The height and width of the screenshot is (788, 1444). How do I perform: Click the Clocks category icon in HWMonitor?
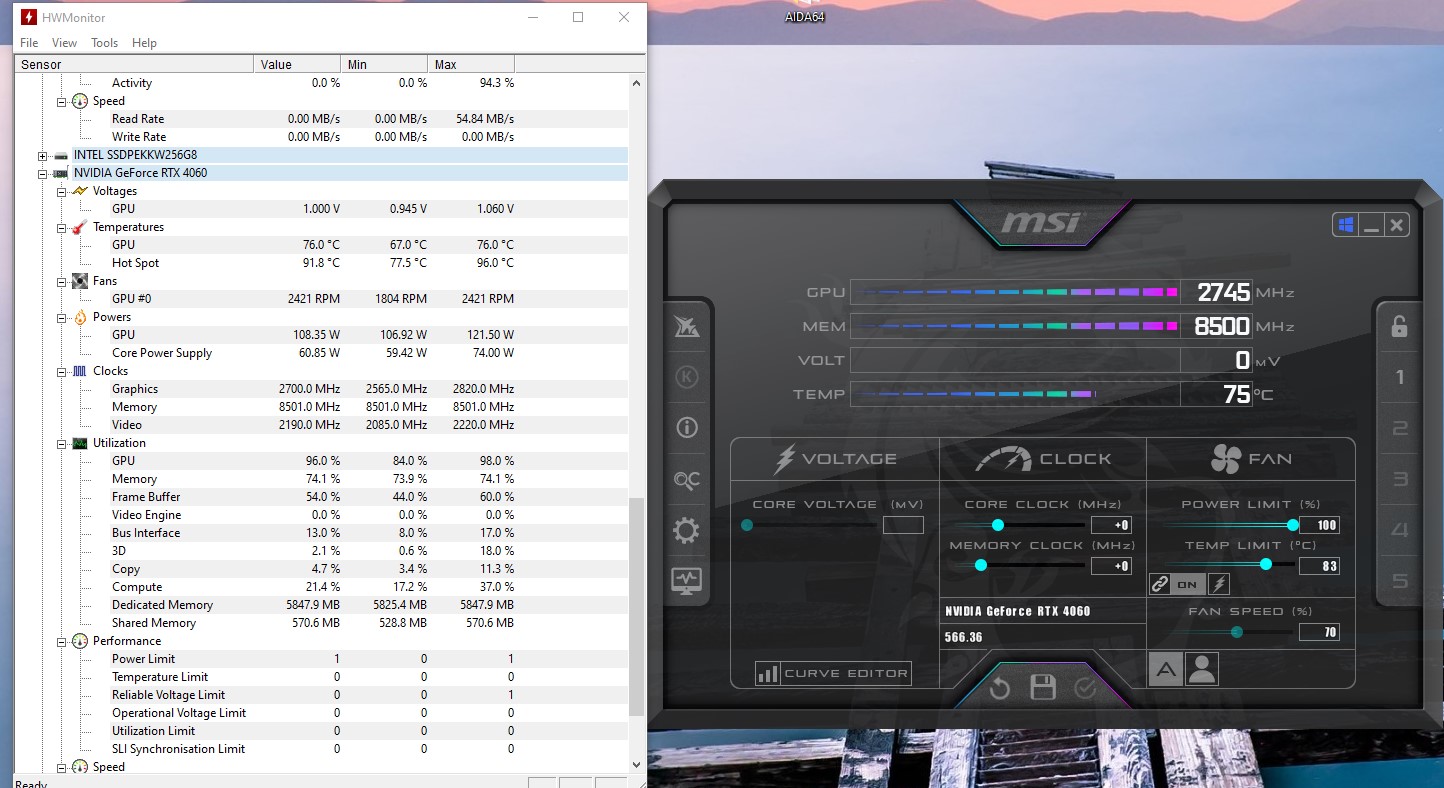(x=80, y=371)
